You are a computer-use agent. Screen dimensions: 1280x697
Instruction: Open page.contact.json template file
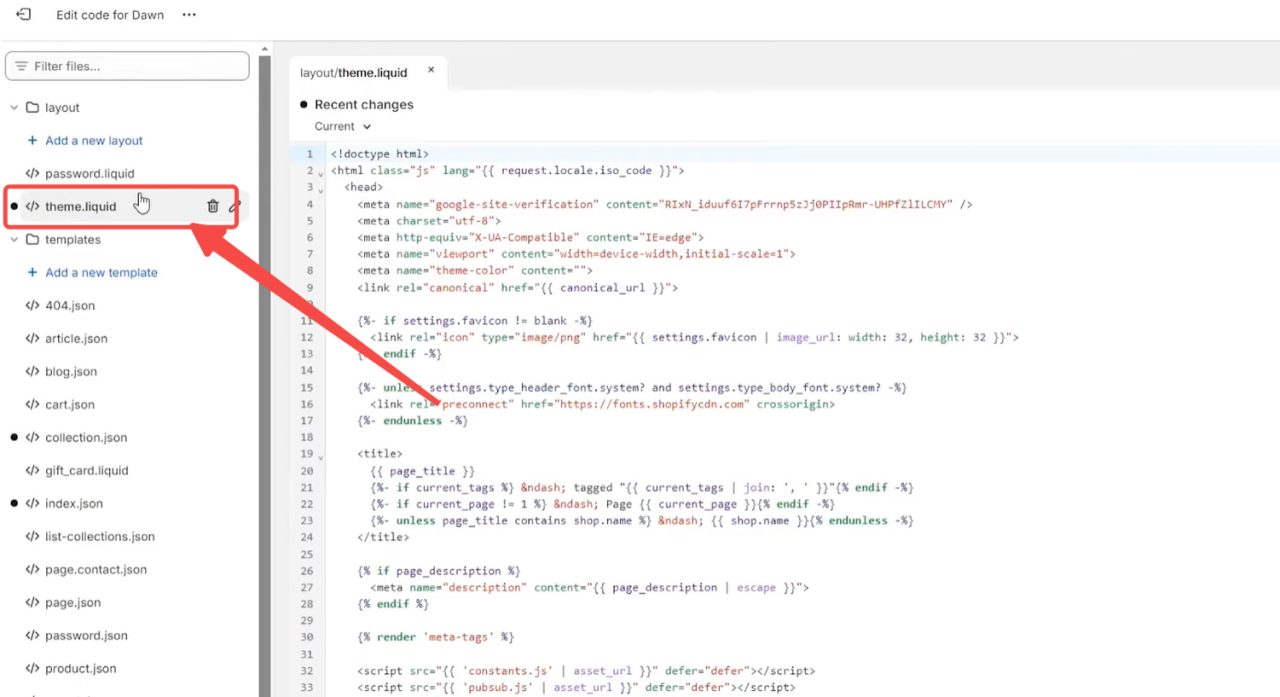pyautogui.click(x=96, y=569)
